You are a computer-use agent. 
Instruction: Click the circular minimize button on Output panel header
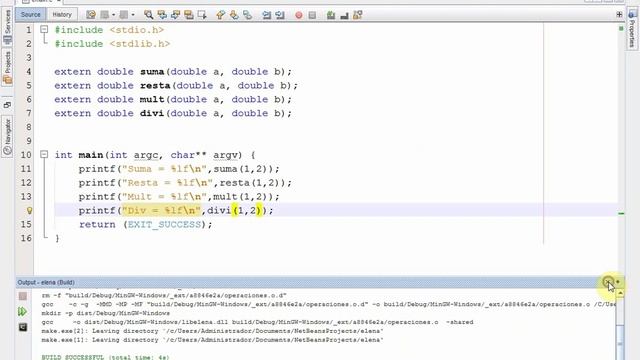(608, 282)
